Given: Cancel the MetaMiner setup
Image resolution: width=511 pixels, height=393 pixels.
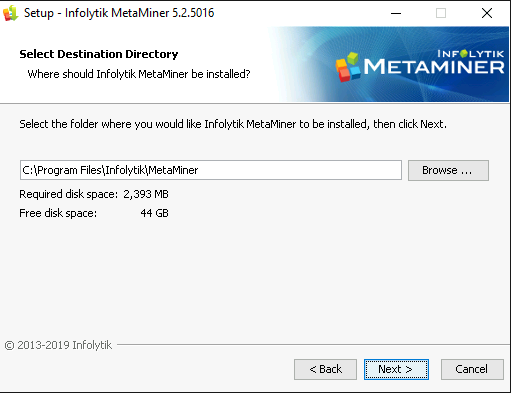Looking at the screenshot, I should [x=472, y=369].
